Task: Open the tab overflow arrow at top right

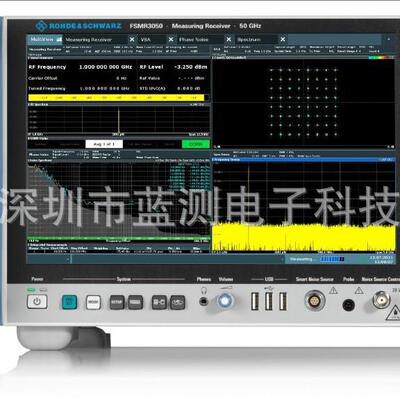Action: (388, 39)
